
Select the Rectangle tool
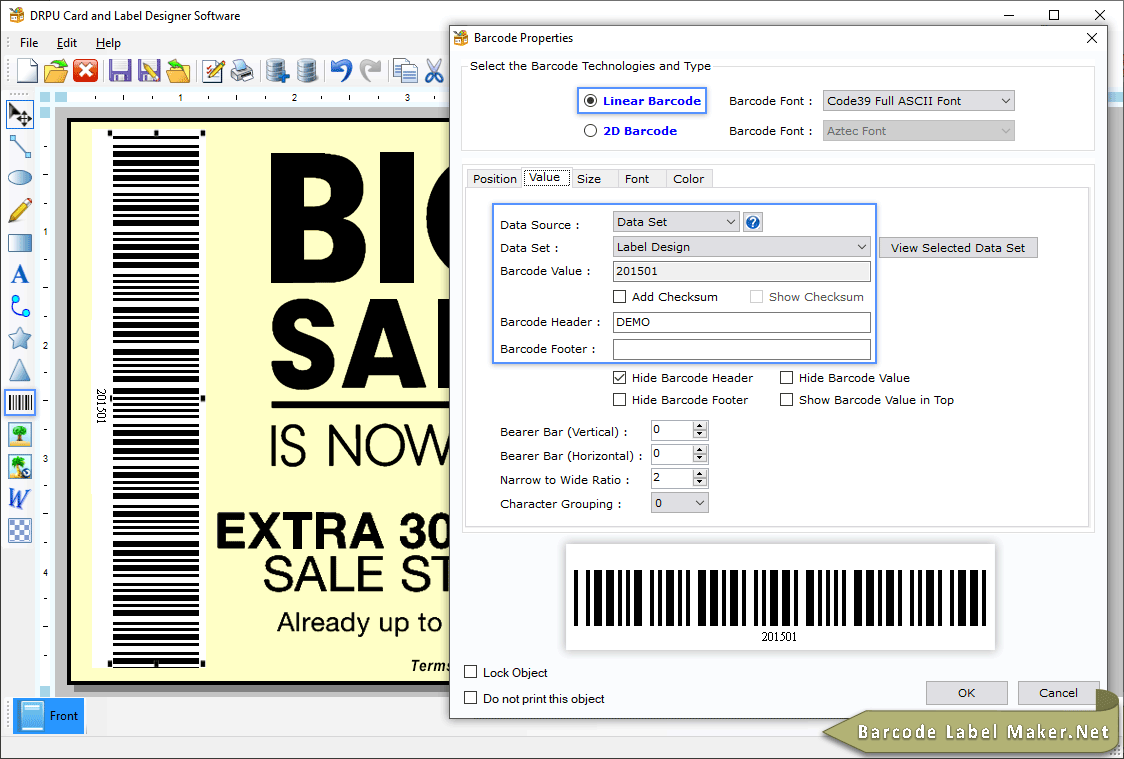click(20, 243)
